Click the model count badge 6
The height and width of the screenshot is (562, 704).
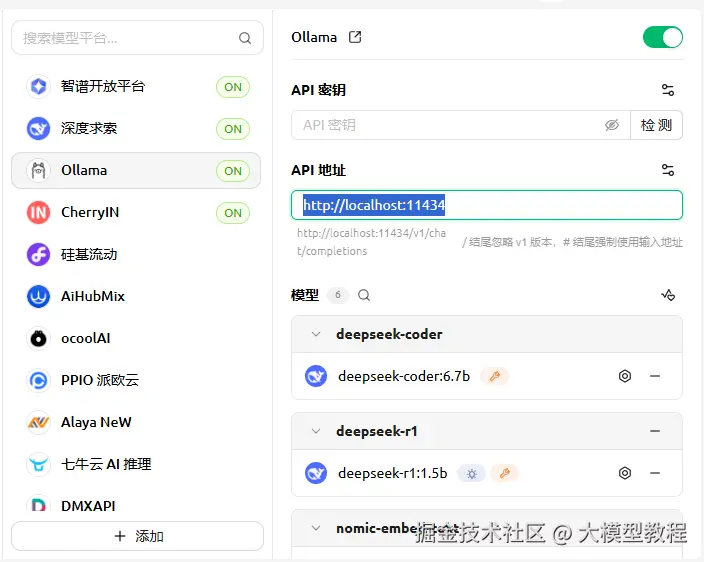click(338, 295)
